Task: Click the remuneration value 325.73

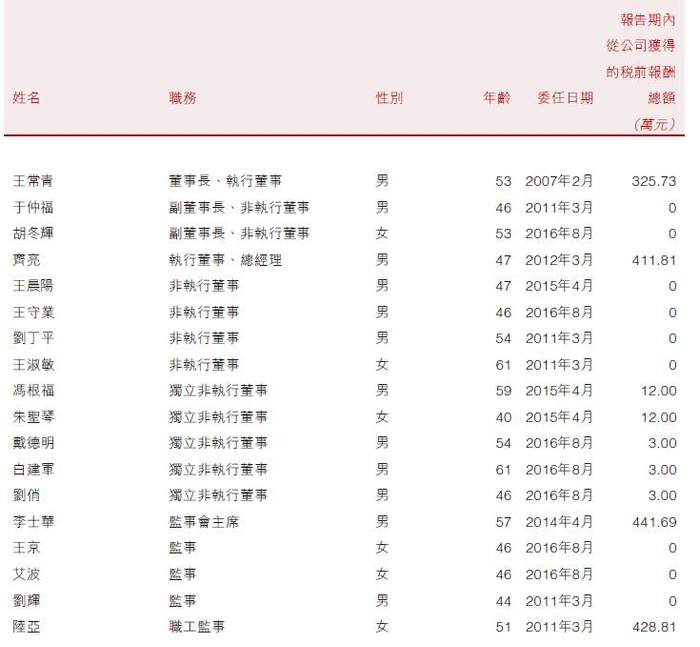Action: [x=654, y=181]
